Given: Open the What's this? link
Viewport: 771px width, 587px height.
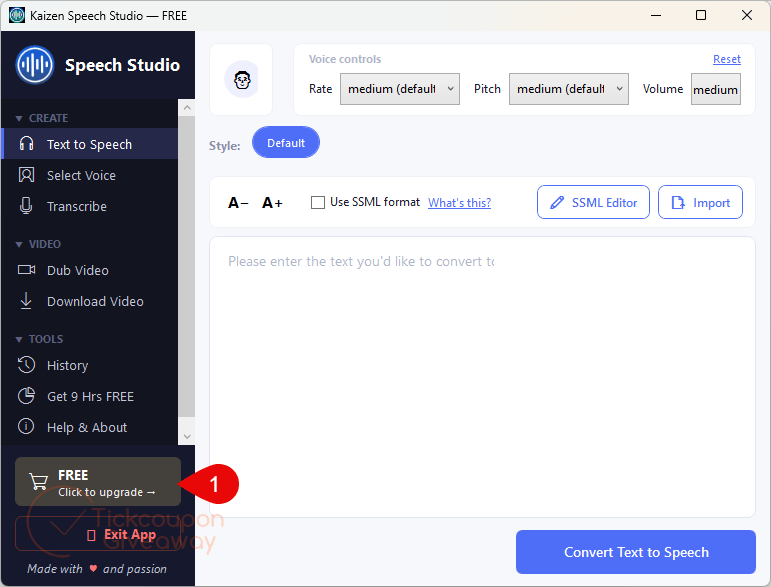Looking at the screenshot, I should tap(459, 203).
